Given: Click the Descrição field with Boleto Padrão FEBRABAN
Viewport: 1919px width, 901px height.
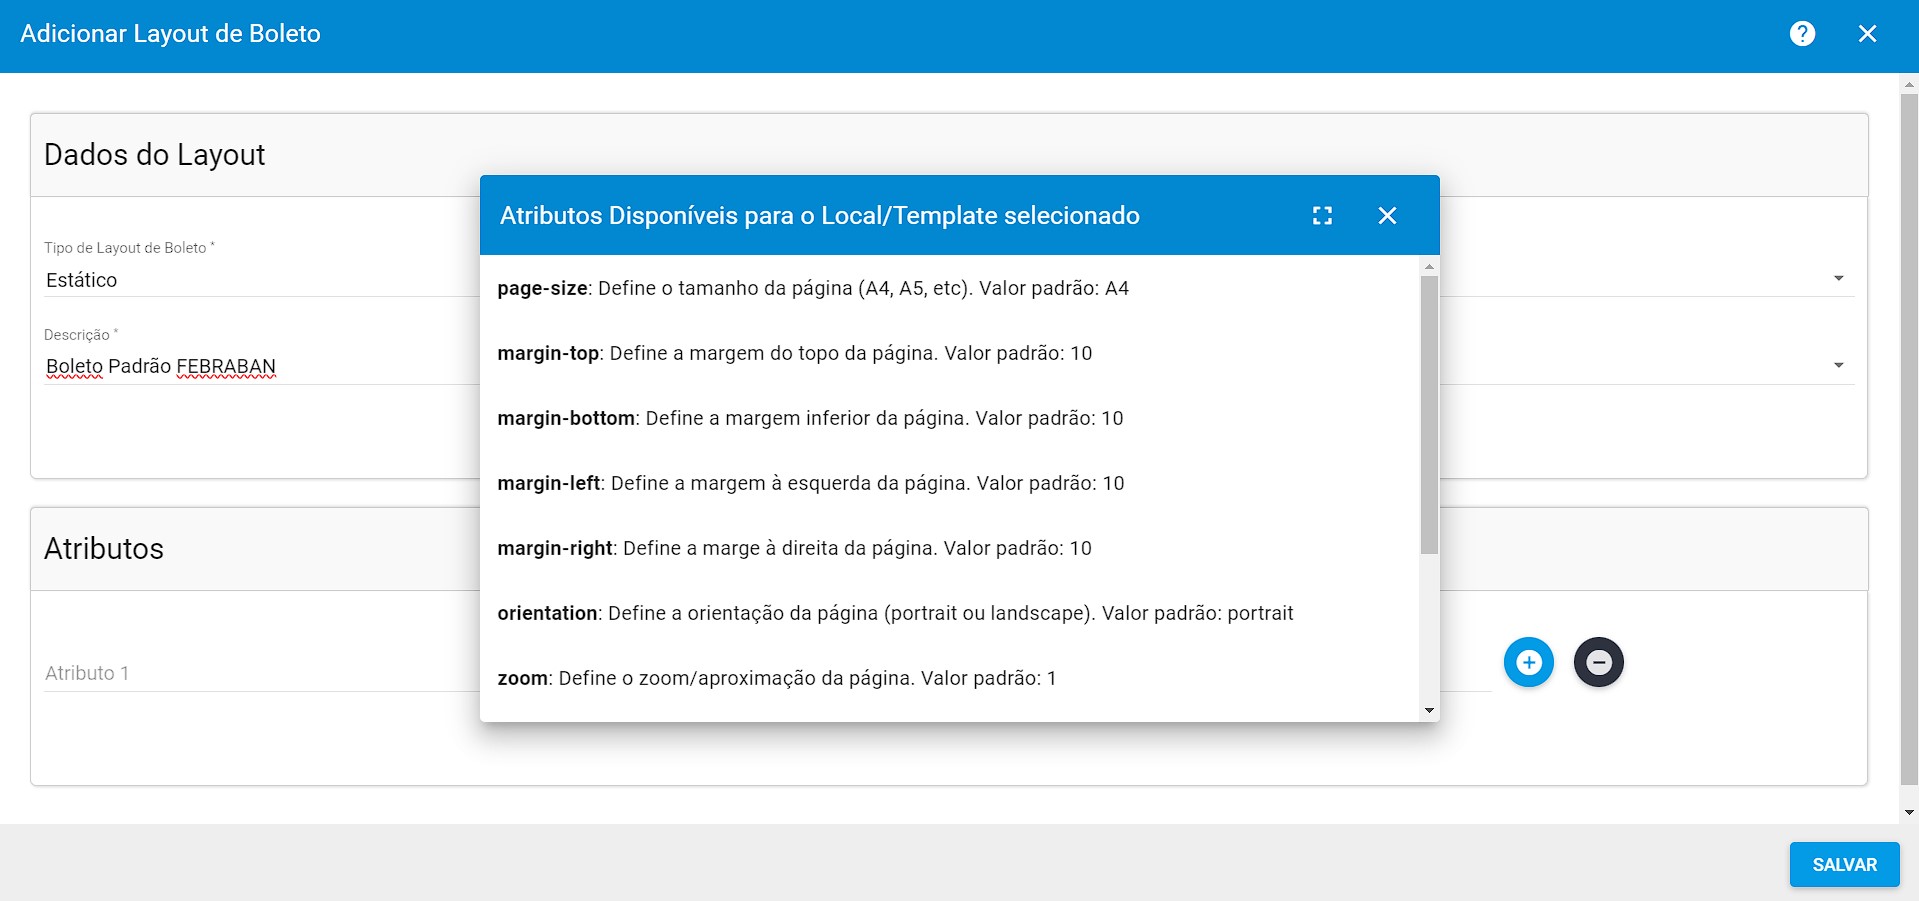Looking at the screenshot, I should tap(262, 367).
